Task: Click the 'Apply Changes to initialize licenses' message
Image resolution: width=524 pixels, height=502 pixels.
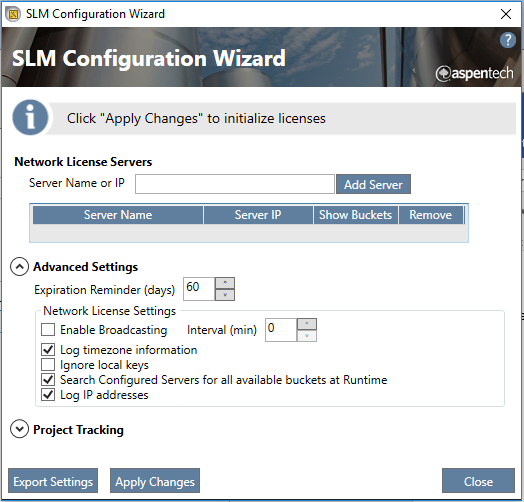Action: [x=196, y=119]
